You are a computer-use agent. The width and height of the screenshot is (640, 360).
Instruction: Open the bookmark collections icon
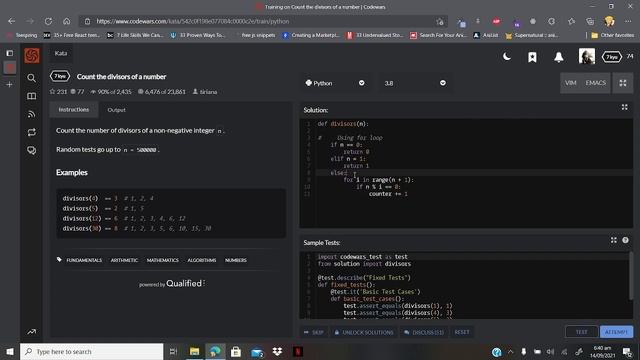532,57
